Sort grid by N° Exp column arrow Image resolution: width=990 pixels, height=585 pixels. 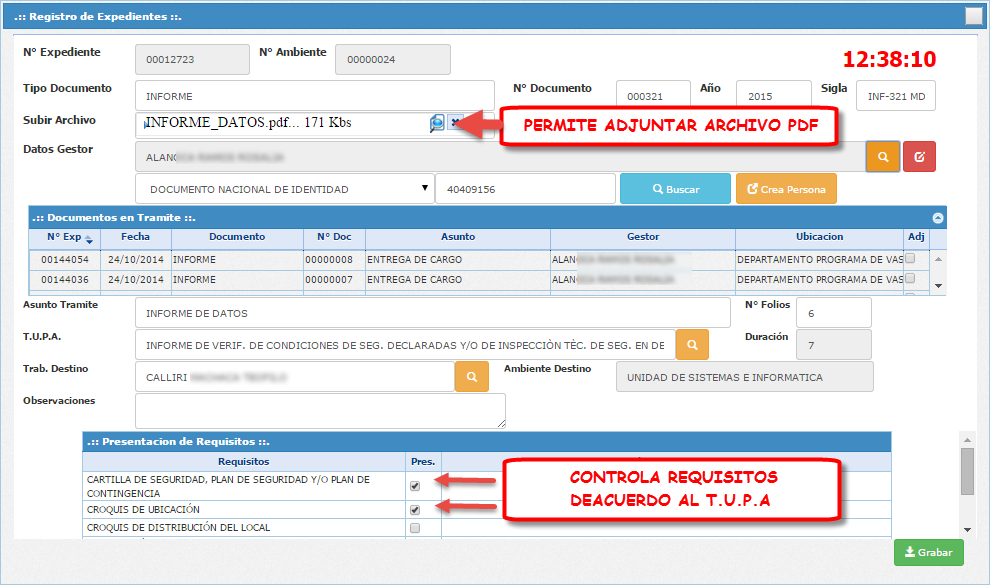pyautogui.click(x=89, y=240)
